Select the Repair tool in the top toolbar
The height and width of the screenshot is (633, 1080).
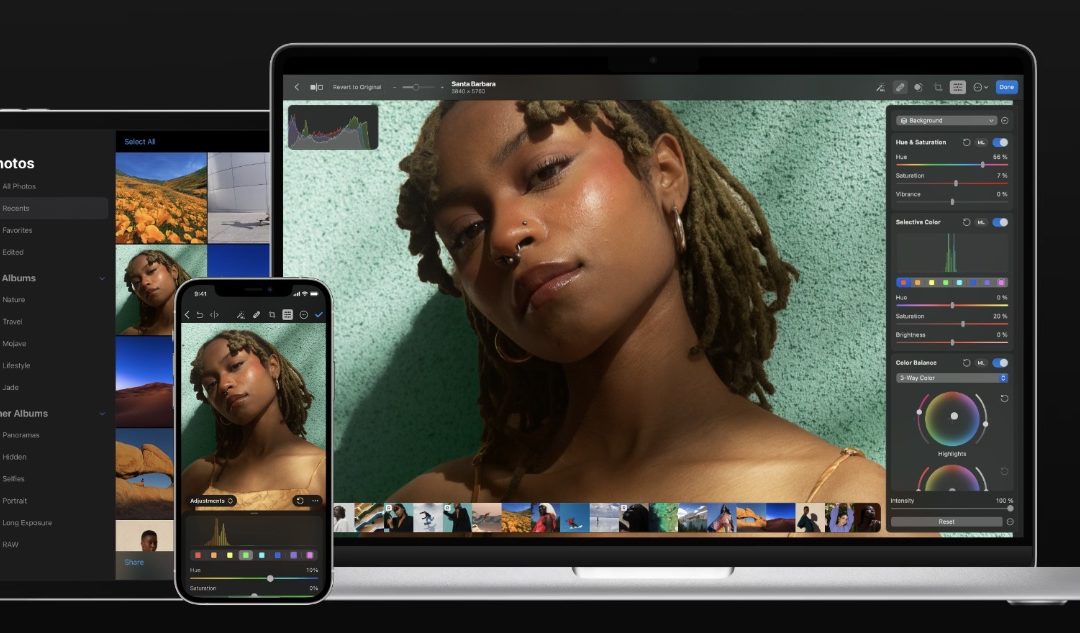coord(900,87)
